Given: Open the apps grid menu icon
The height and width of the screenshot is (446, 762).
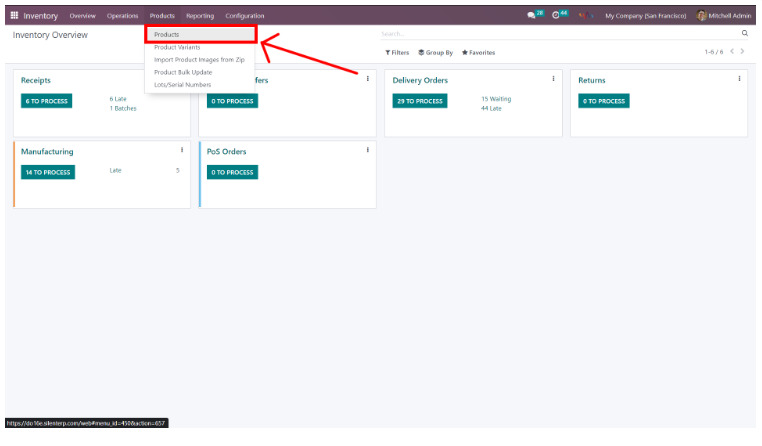Looking at the screenshot, I should [x=14, y=16].
